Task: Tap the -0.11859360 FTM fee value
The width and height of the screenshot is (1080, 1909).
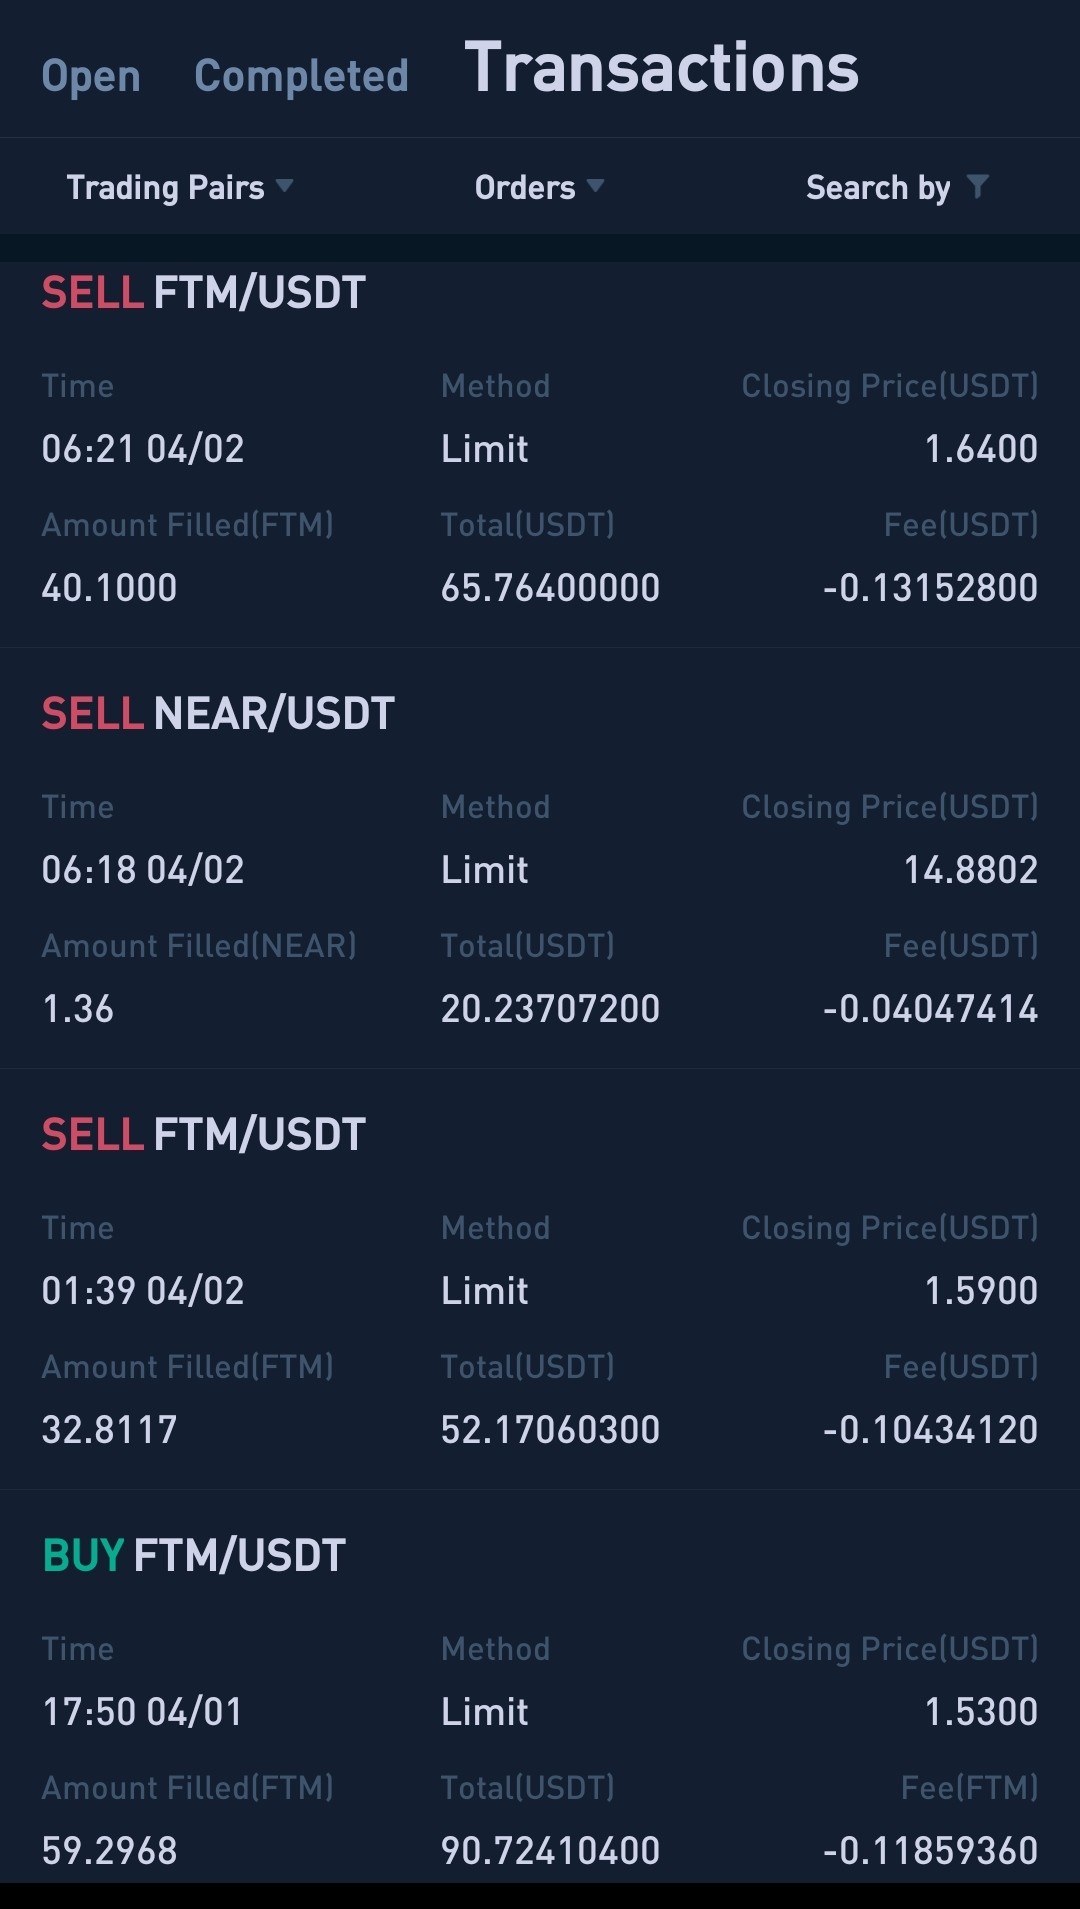Action: (x=931, y=1851)
